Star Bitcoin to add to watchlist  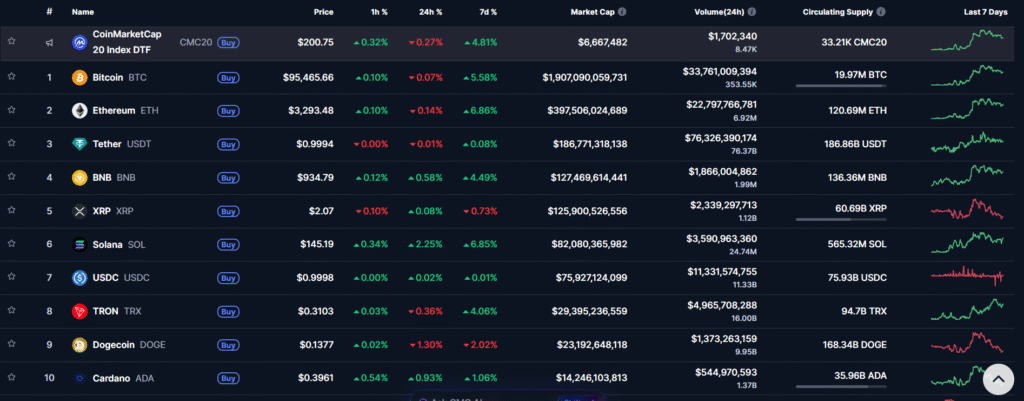(12, 77)
